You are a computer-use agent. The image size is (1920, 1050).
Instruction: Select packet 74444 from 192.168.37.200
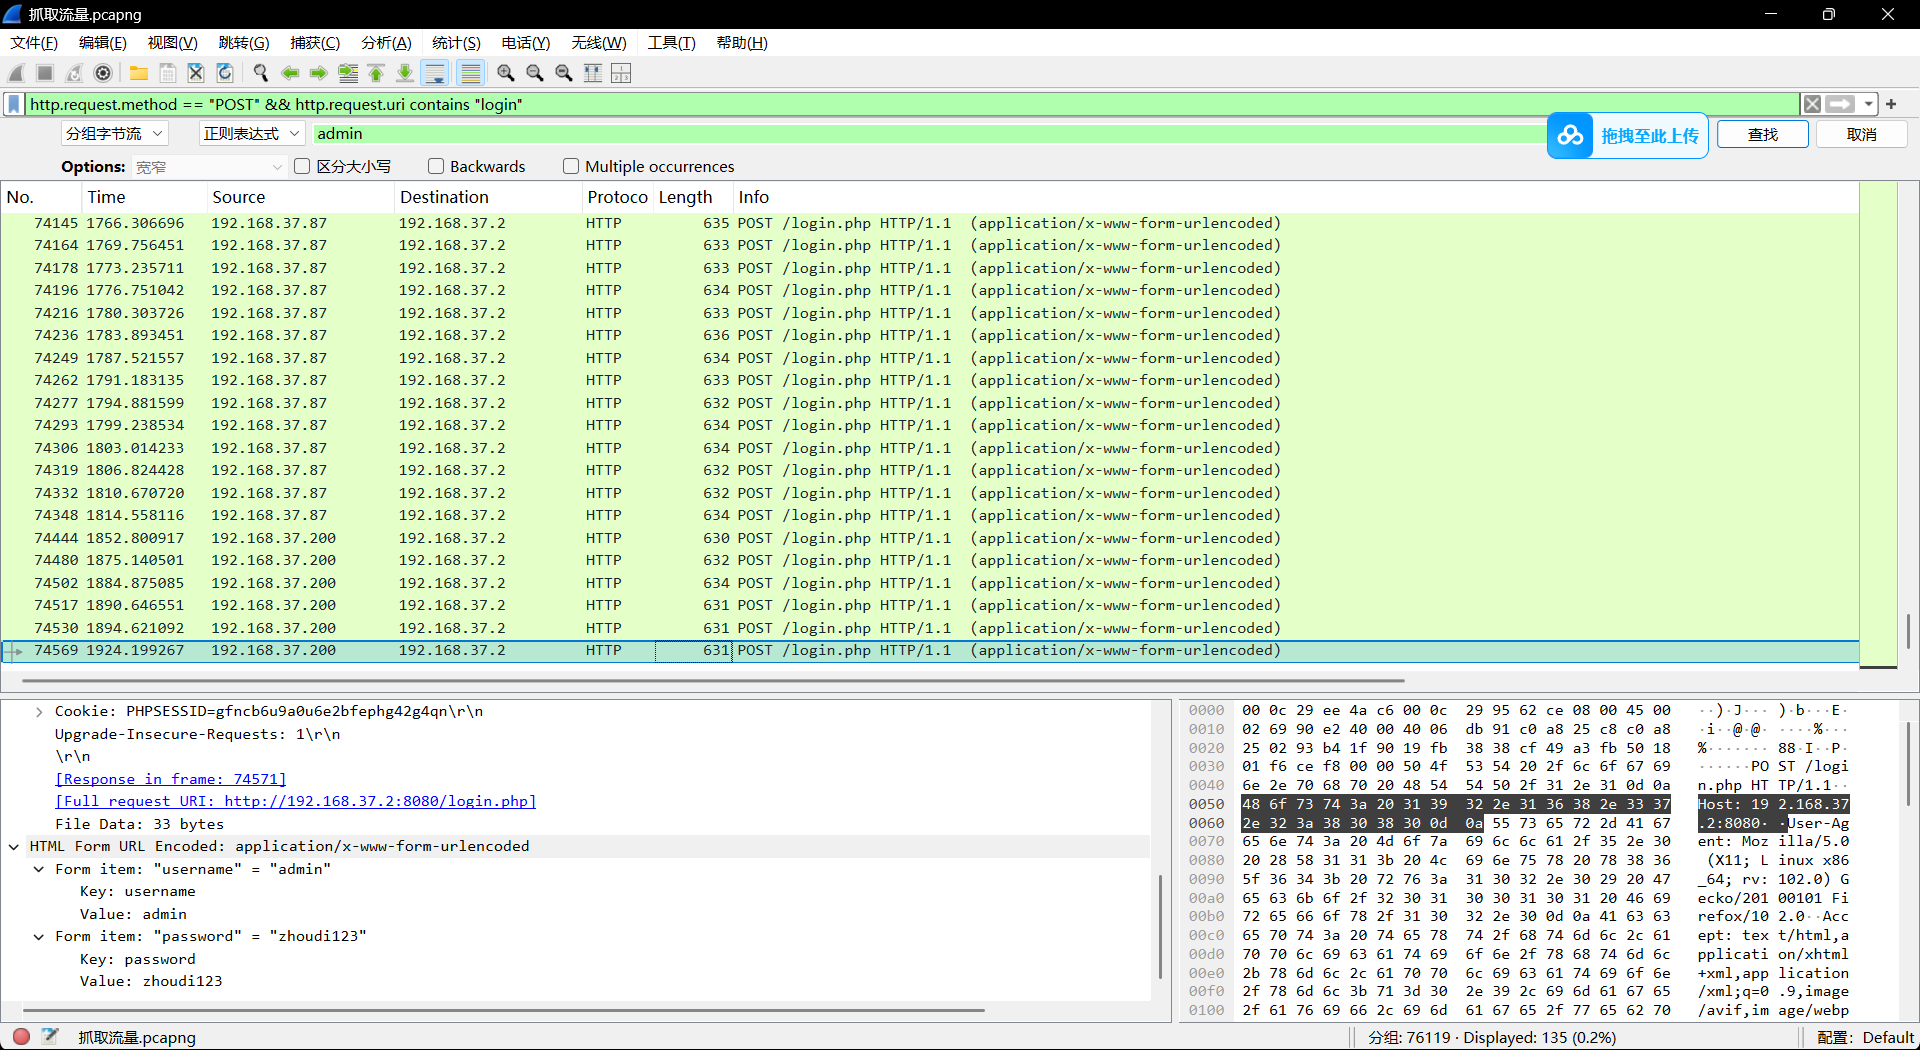coord(930,538)
